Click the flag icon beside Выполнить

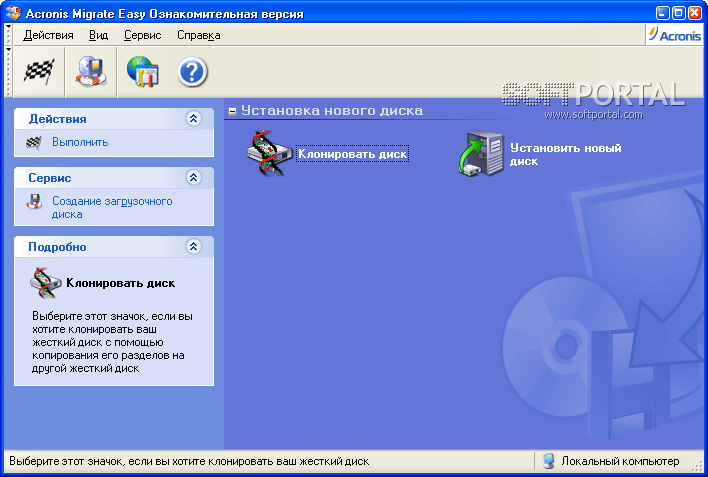[x=34, y=142]
